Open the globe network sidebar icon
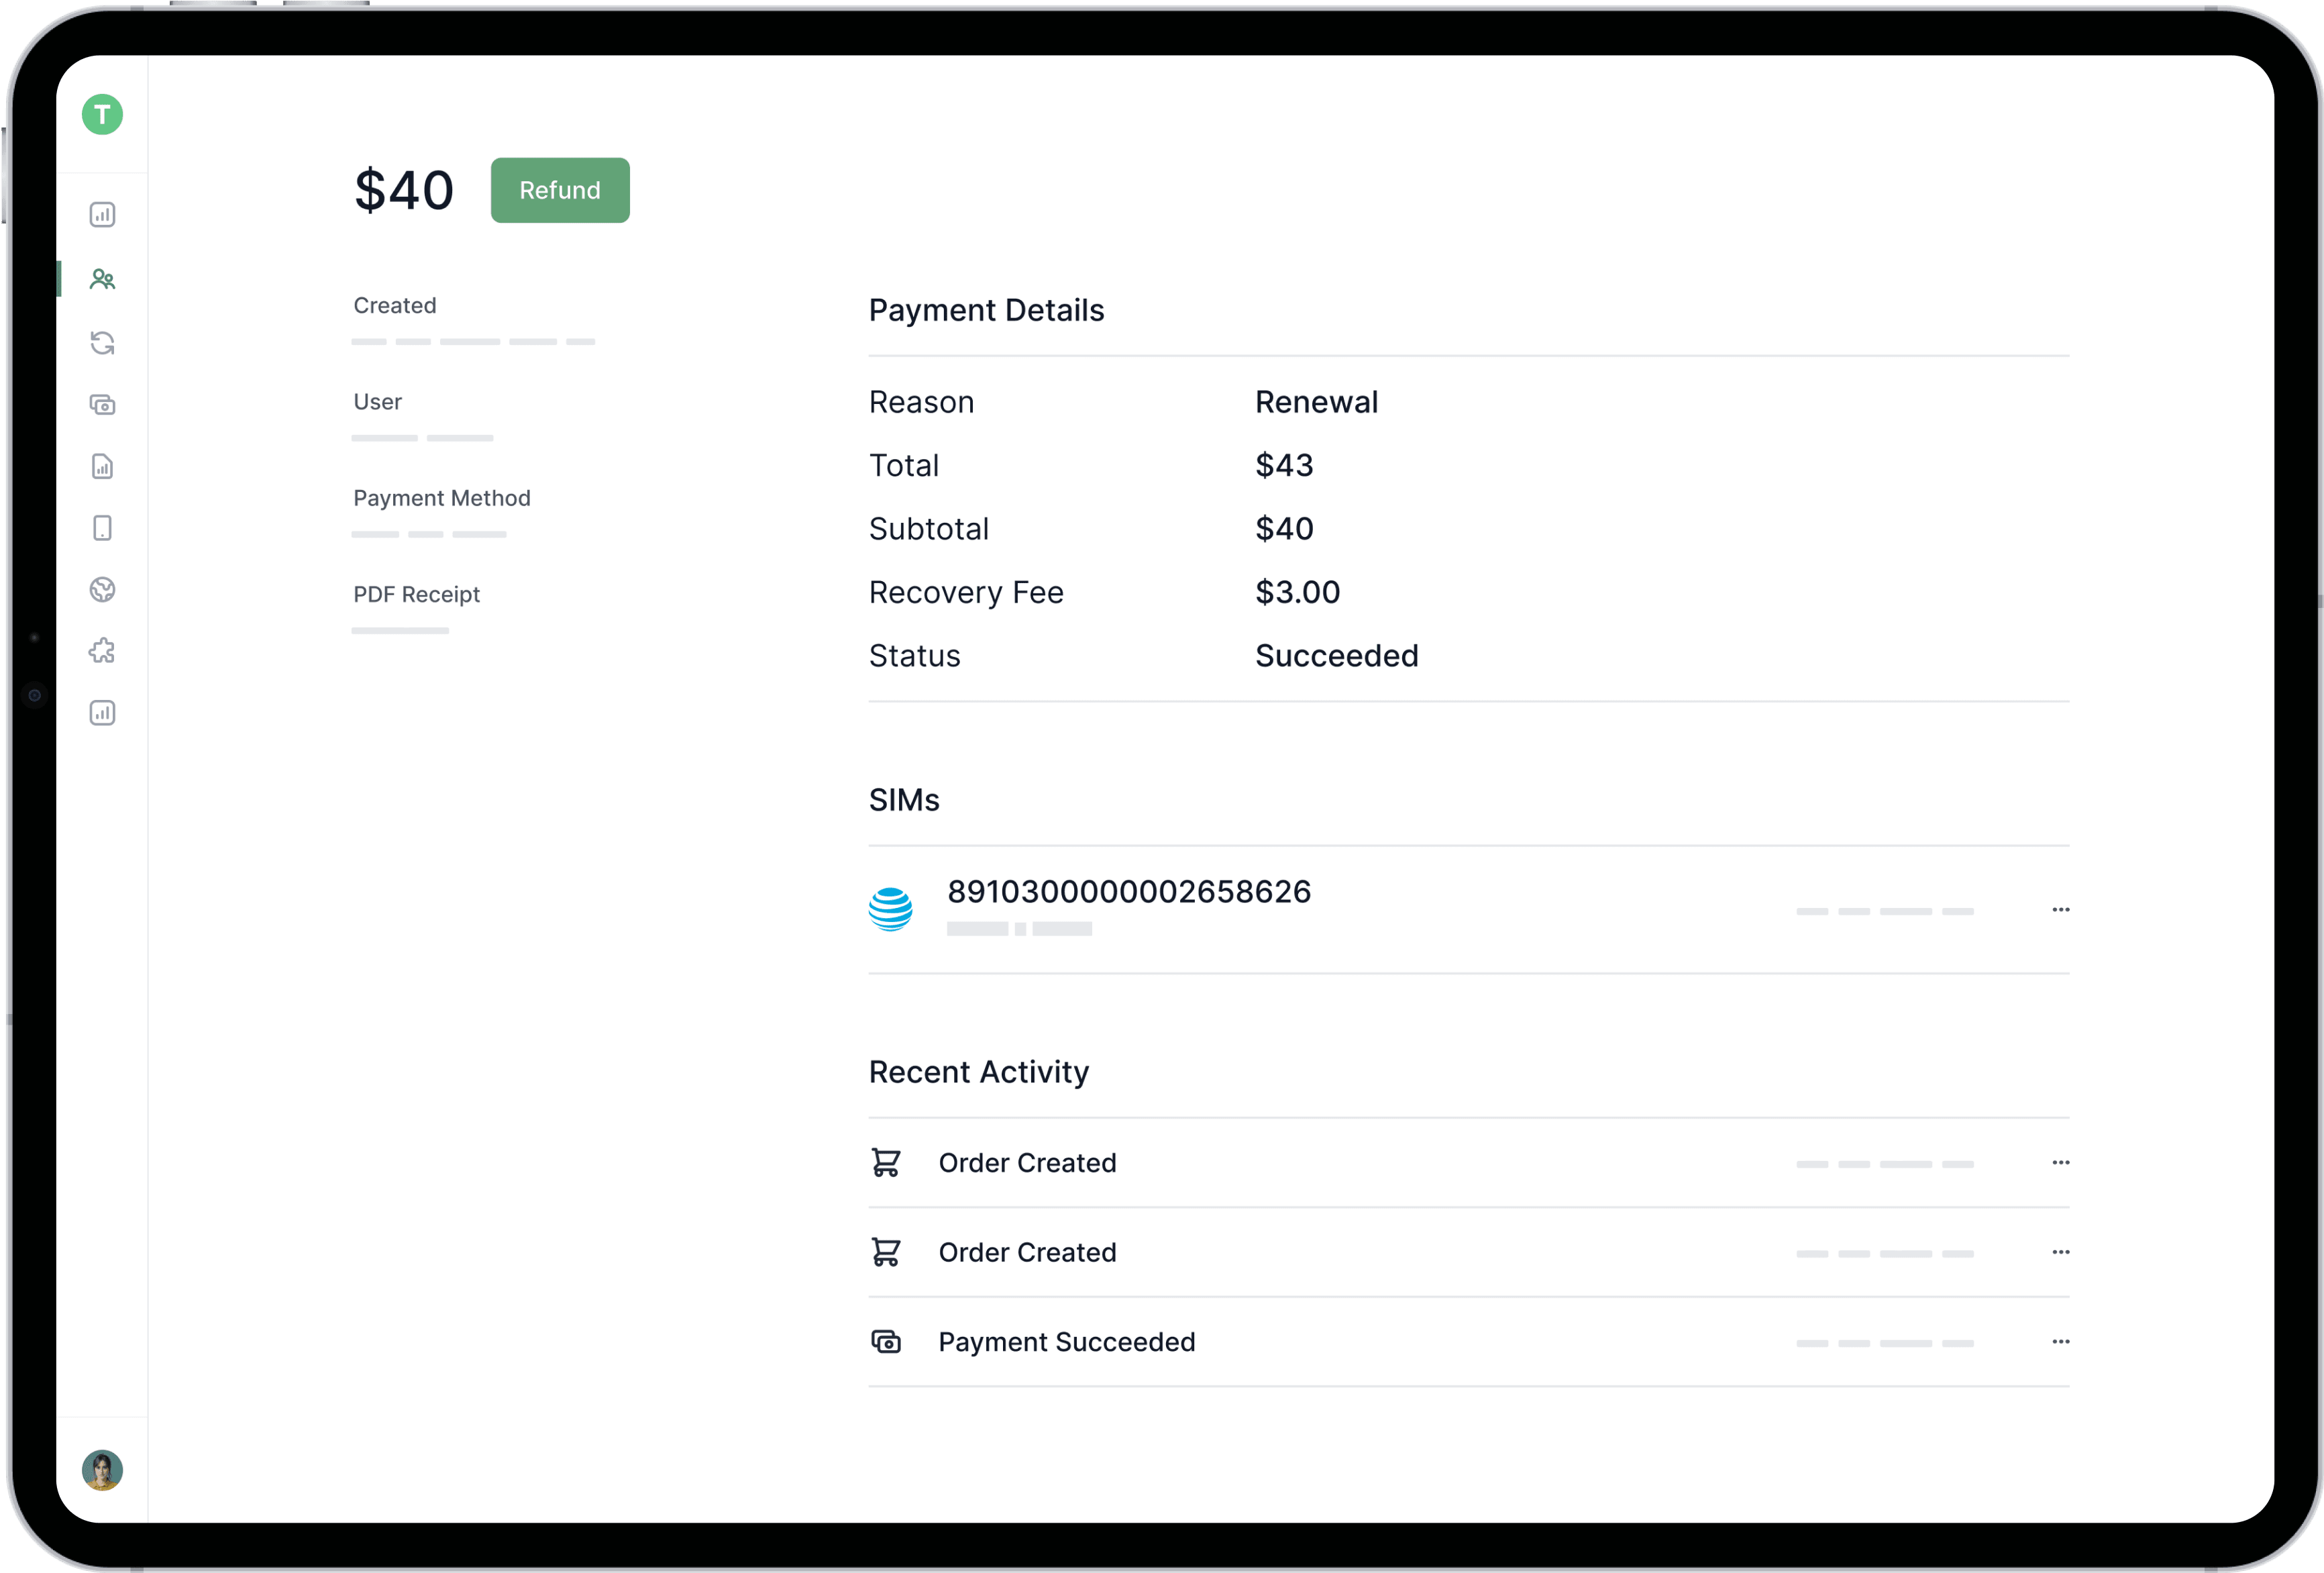Screen dimensions: 2324x1573 (102, 590)
